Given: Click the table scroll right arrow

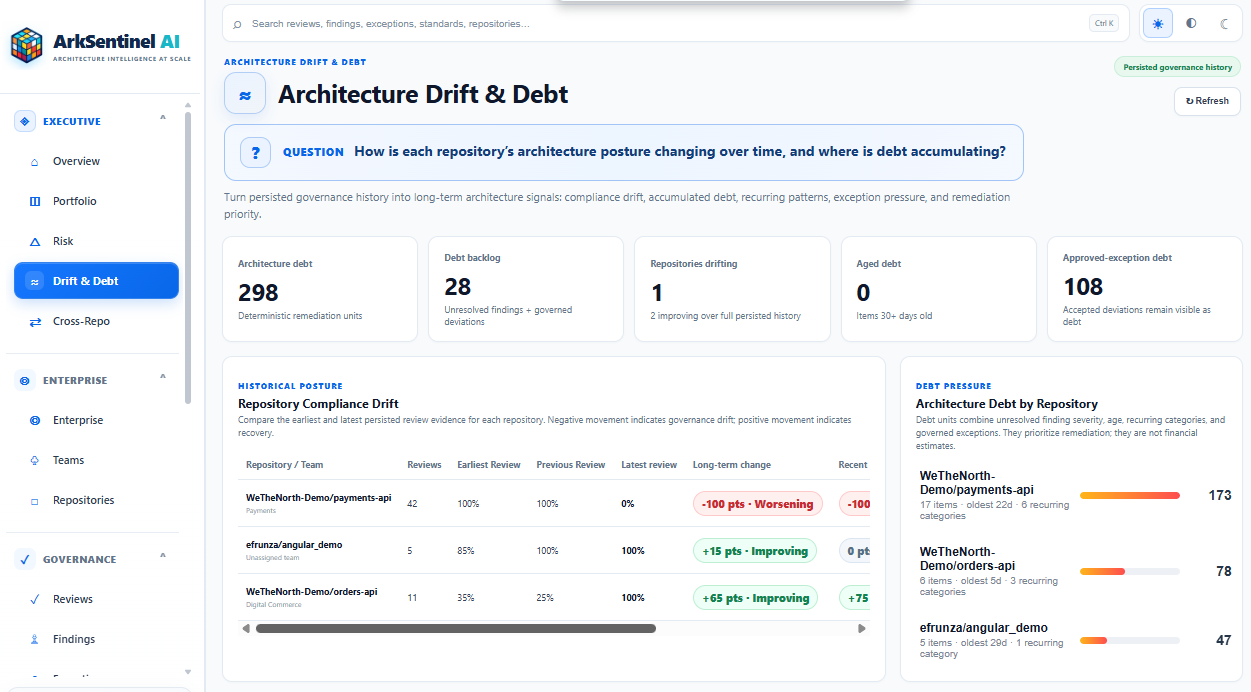Looking at the screenshot, I should 862,629.
